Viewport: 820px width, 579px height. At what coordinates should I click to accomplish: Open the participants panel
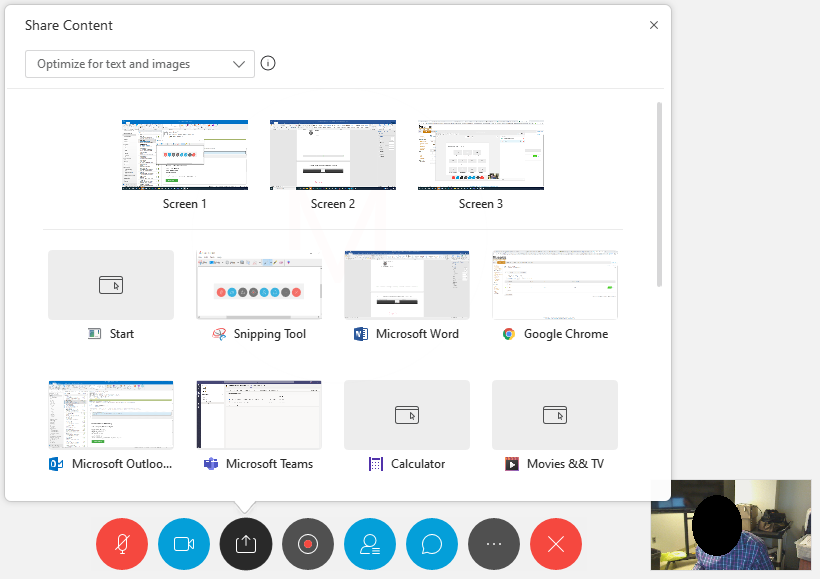(370, 544)
